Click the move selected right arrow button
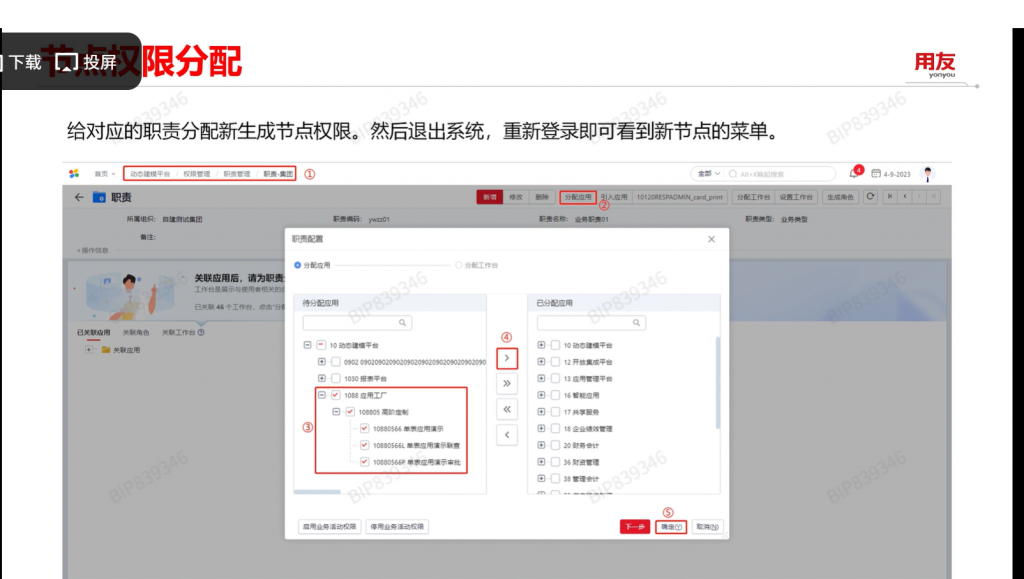 click(507, 357)
